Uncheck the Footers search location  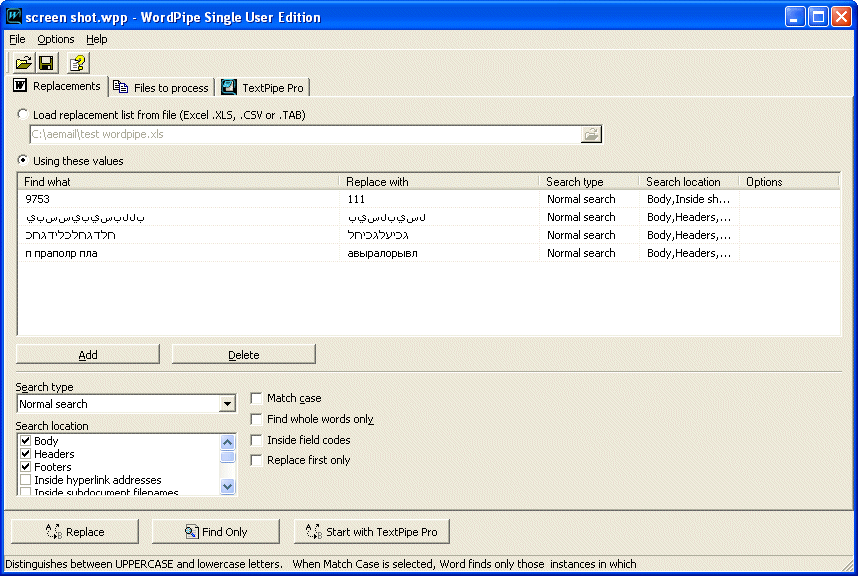[25, 467]
